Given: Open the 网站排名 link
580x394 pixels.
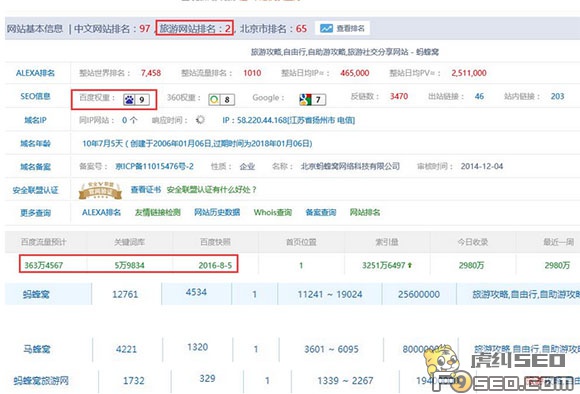Looking at the screenshot, I should (x=365, y=212).
